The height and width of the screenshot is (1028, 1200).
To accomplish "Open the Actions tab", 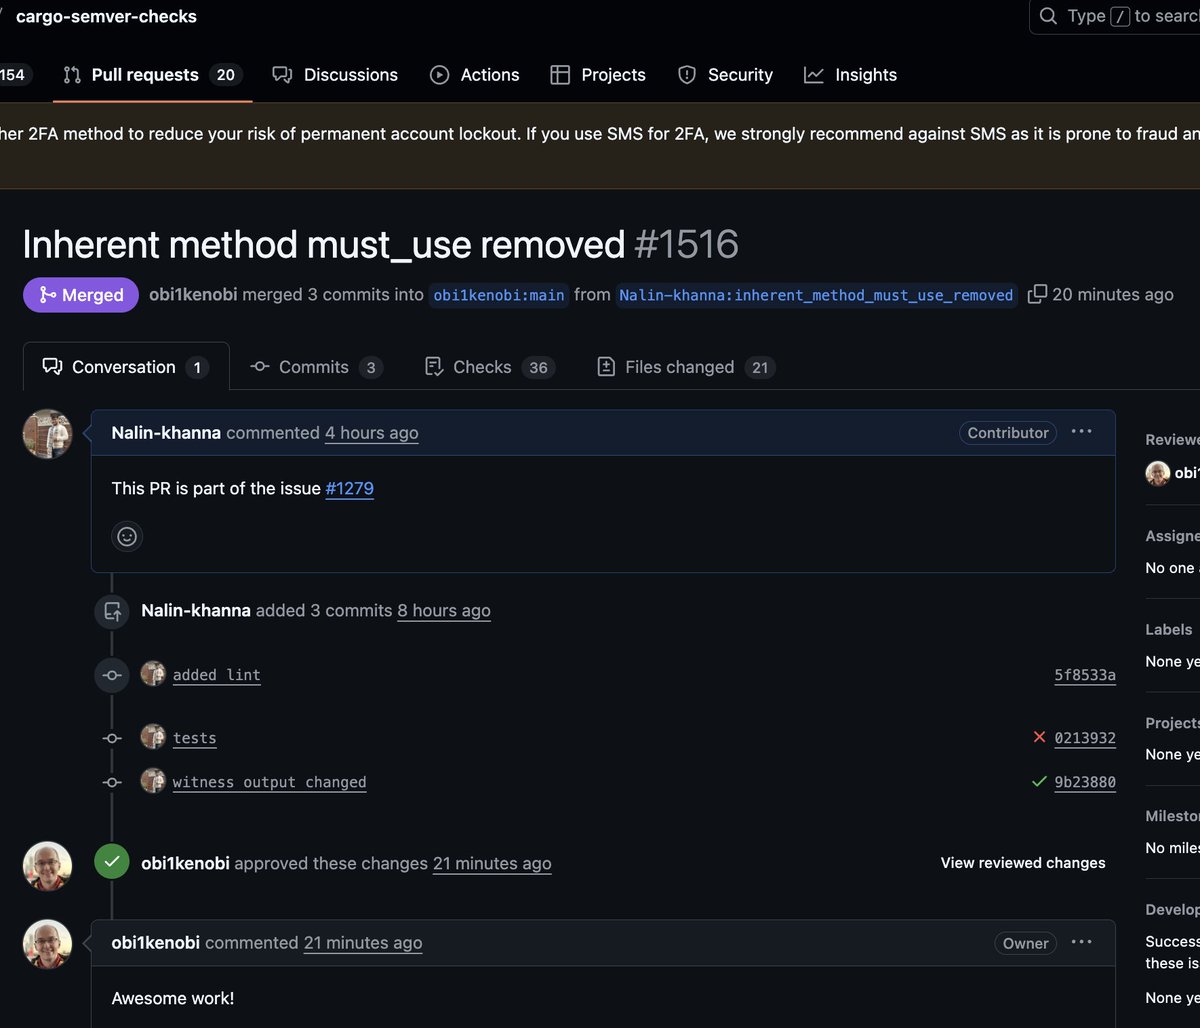I will (474, 75).
